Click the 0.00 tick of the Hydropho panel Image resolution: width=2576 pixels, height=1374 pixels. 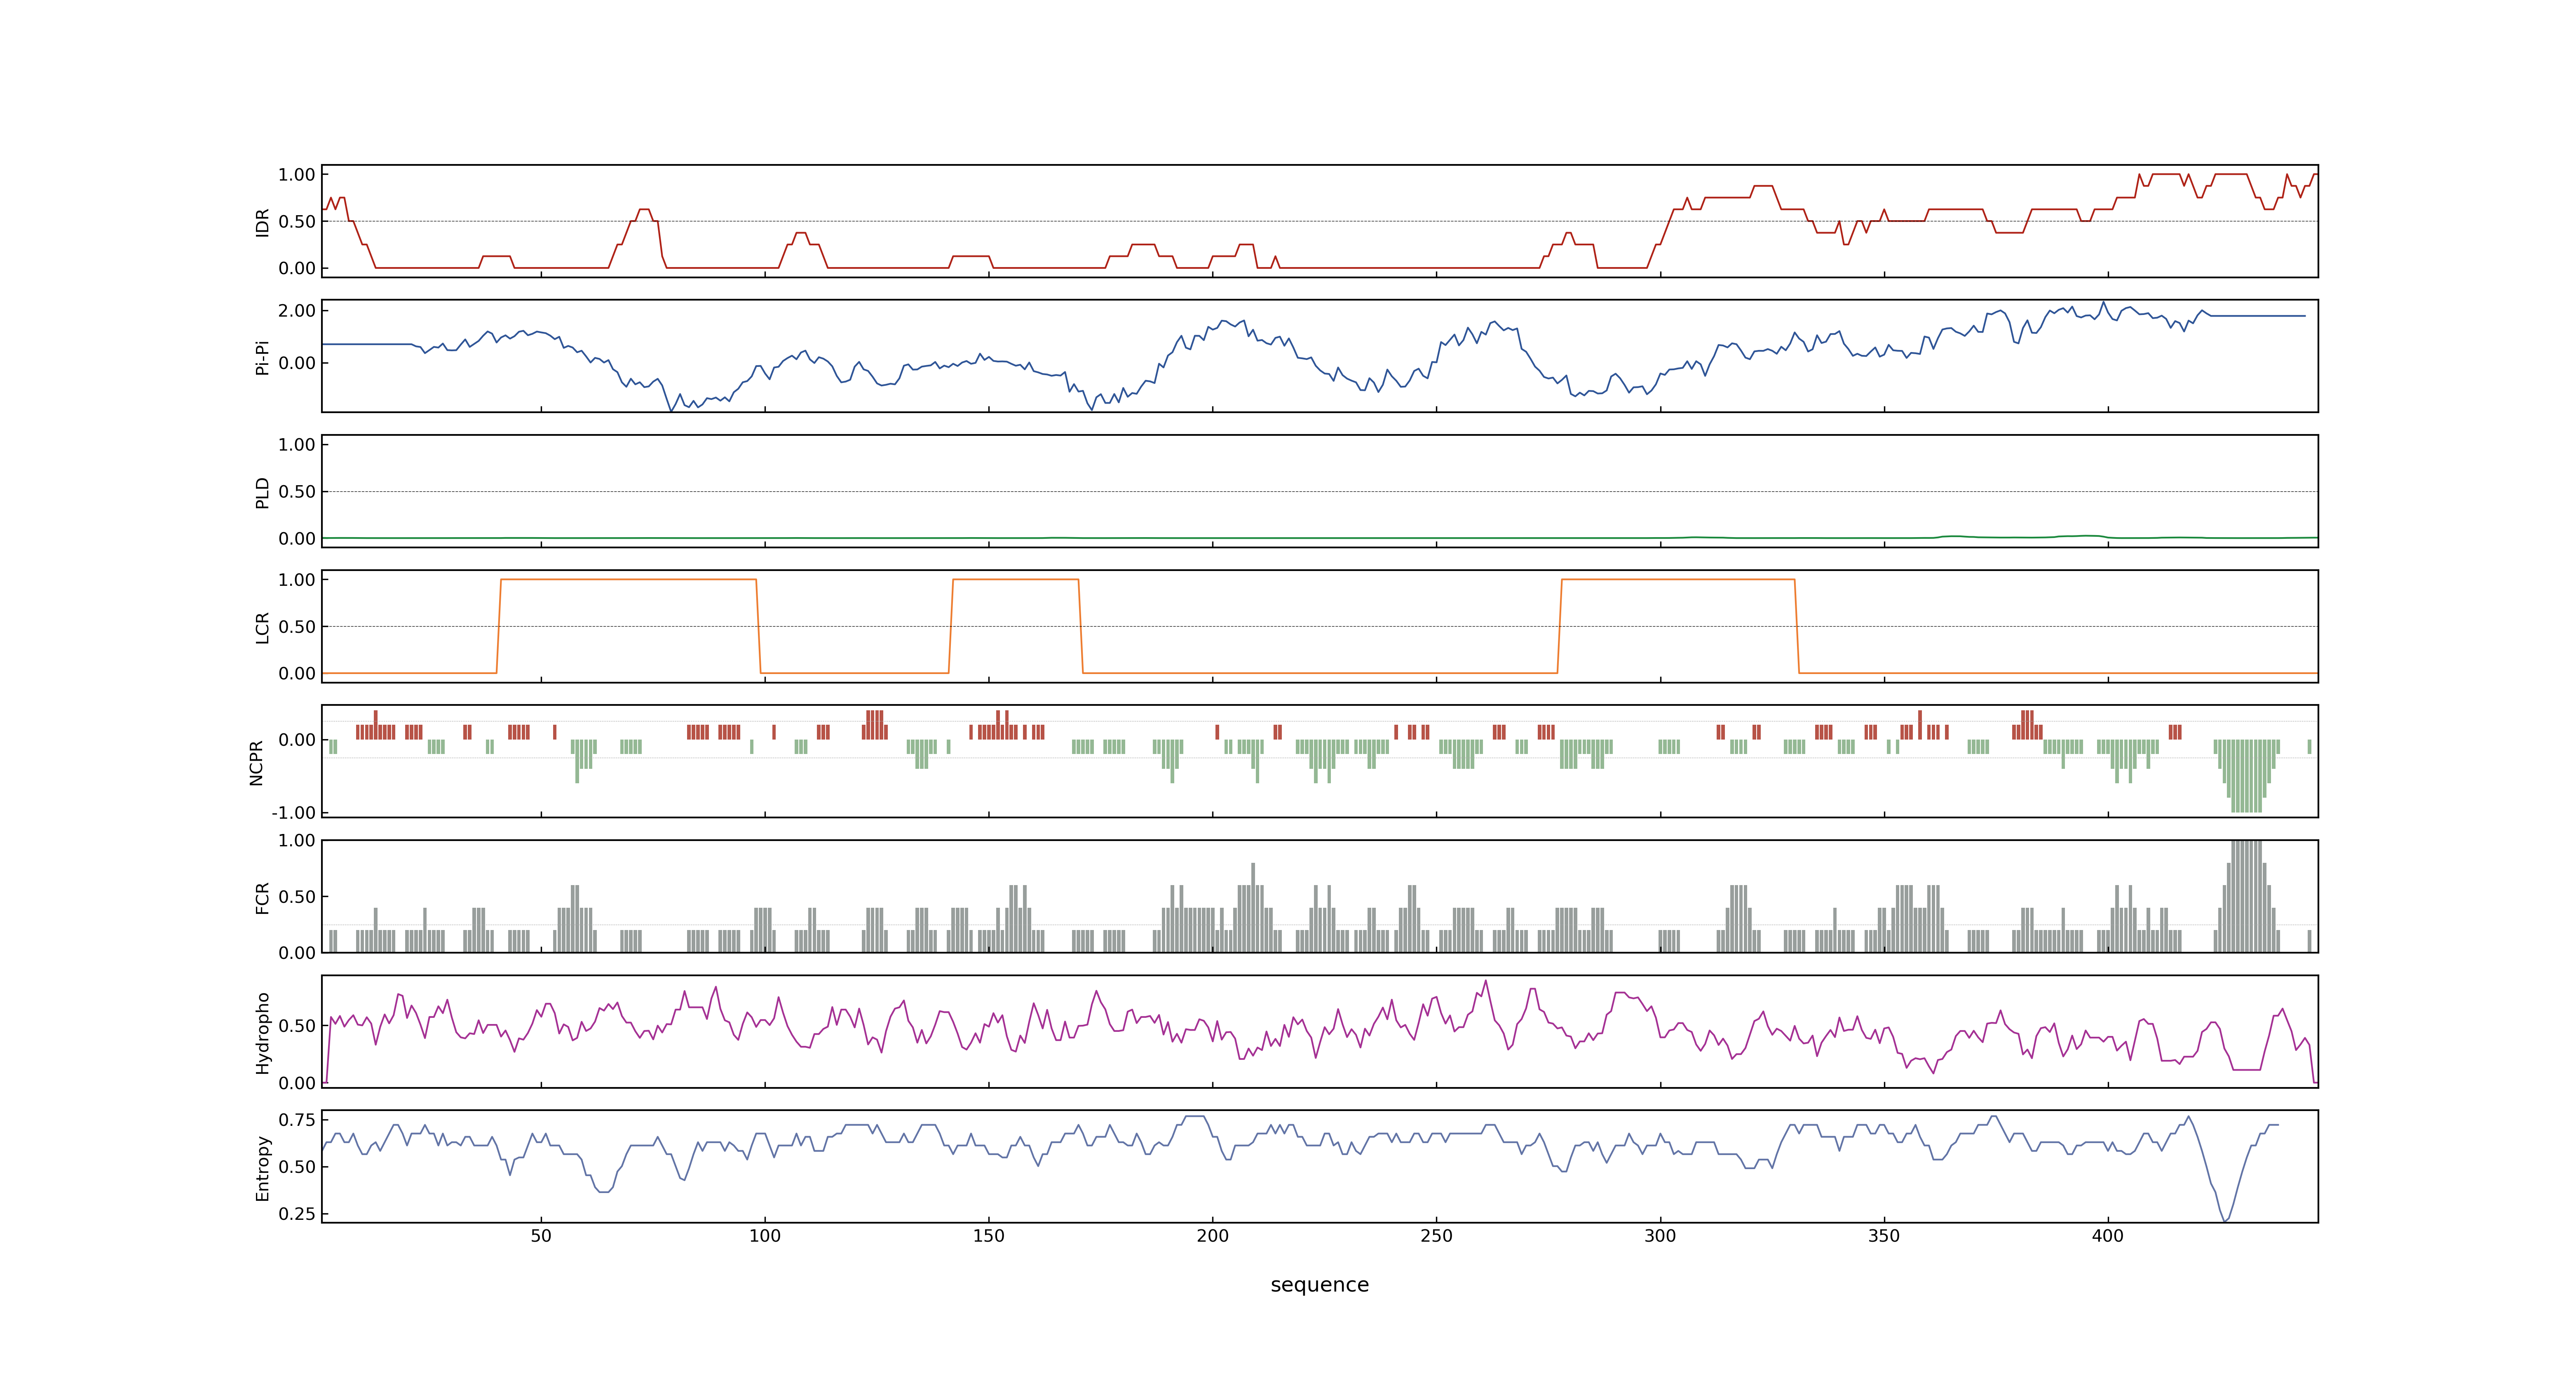click(x=297, y=1083)
